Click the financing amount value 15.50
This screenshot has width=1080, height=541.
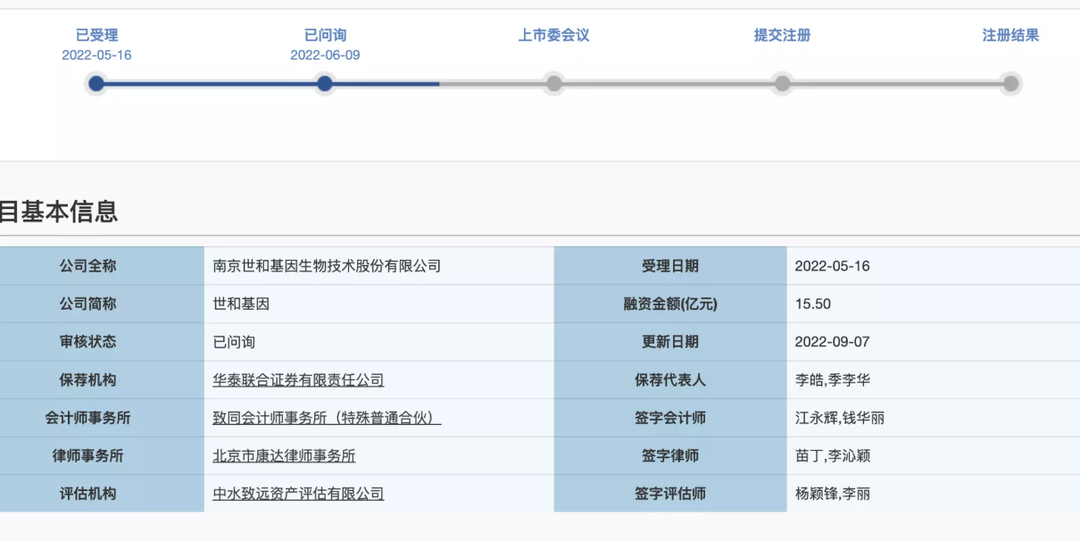pos(812,304)
